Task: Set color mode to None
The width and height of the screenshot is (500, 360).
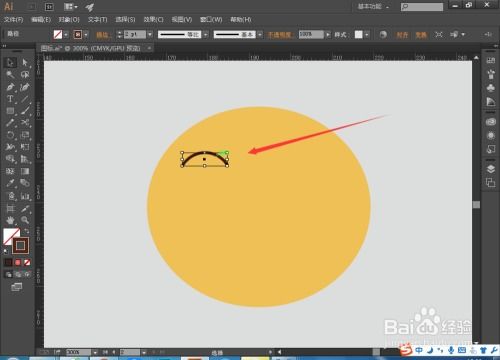Action: click(x=27, y=262)
